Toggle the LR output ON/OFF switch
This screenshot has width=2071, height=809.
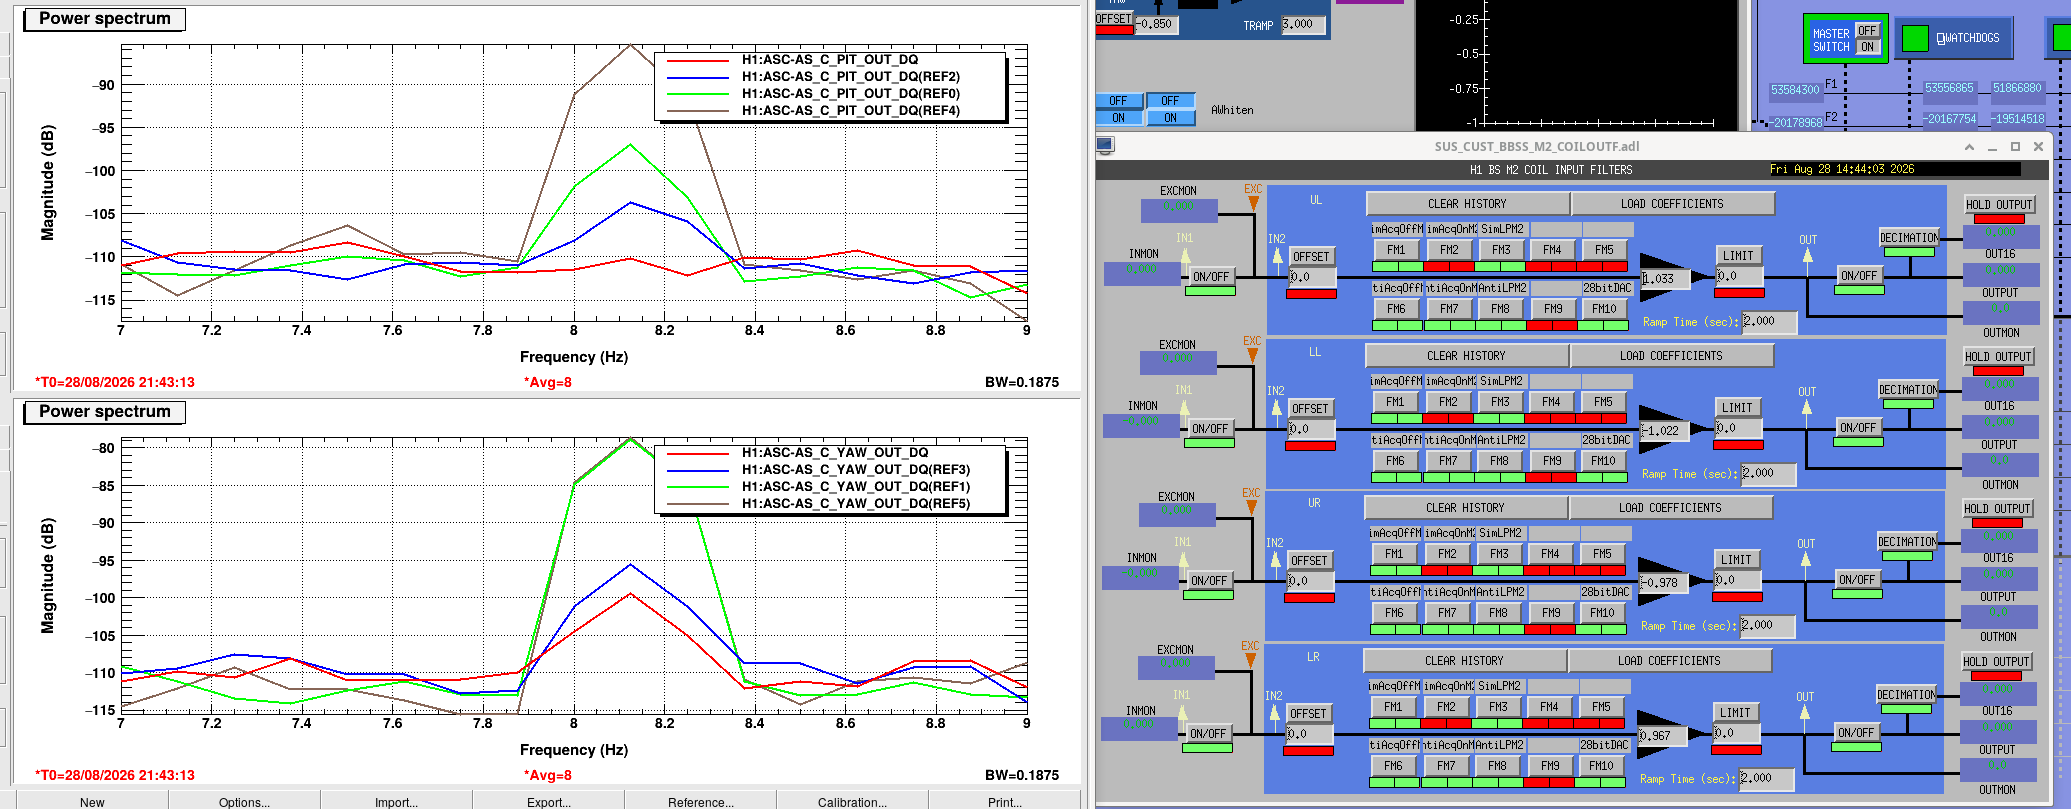pos(1856,733)
